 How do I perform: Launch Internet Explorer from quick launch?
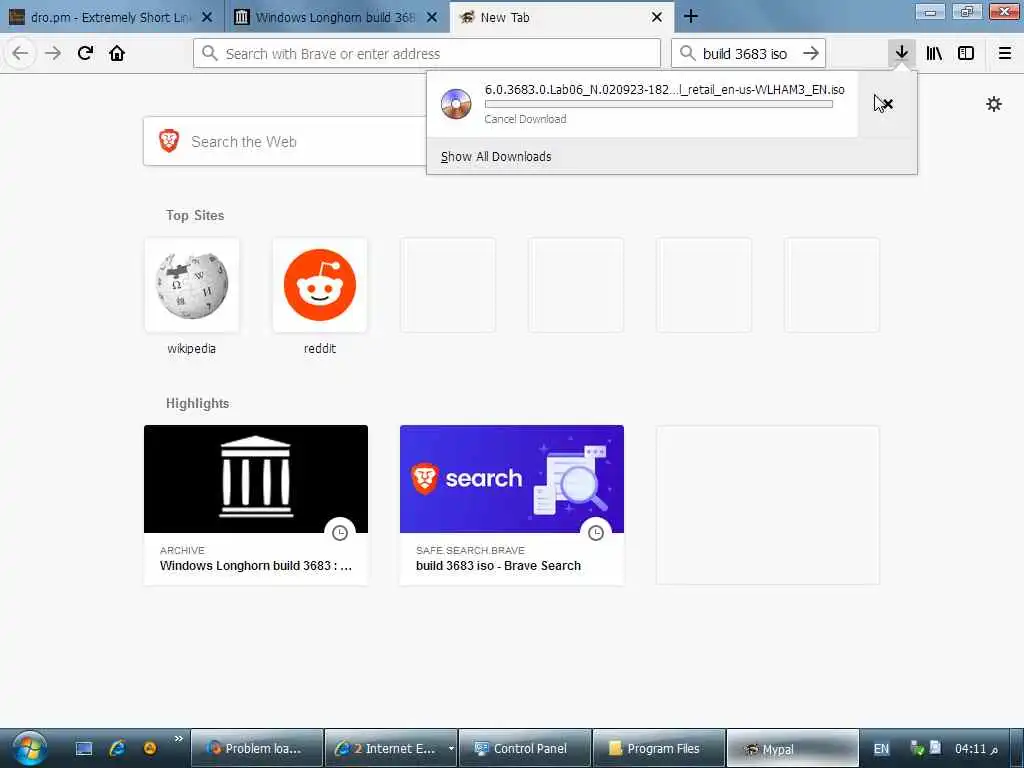pyautogui.click(x=117, y=748)
